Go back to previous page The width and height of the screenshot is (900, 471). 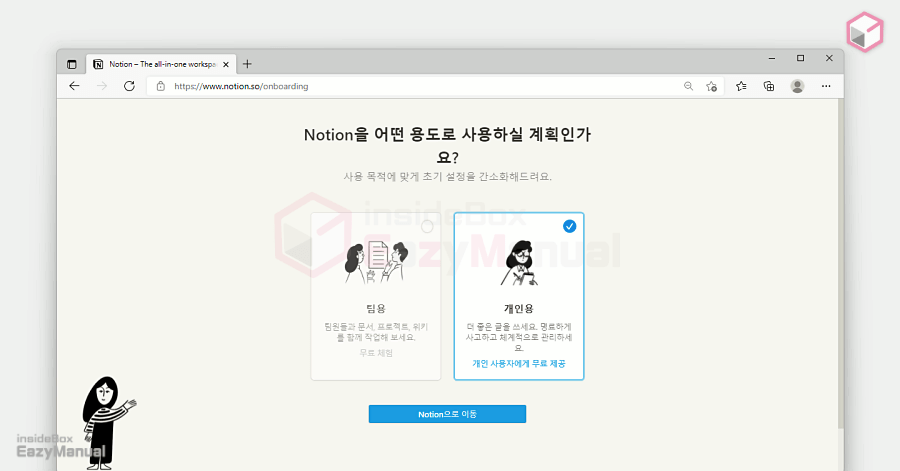[75, 86]
